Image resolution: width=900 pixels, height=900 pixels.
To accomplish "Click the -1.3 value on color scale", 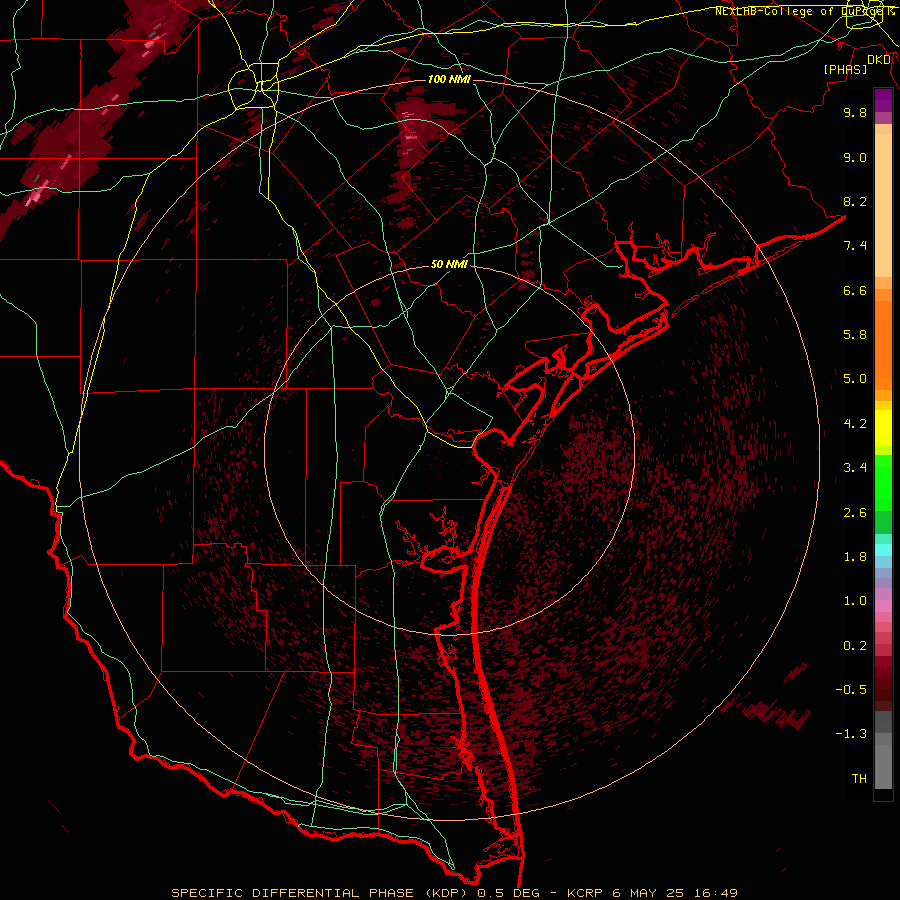I will click(851, 734).
